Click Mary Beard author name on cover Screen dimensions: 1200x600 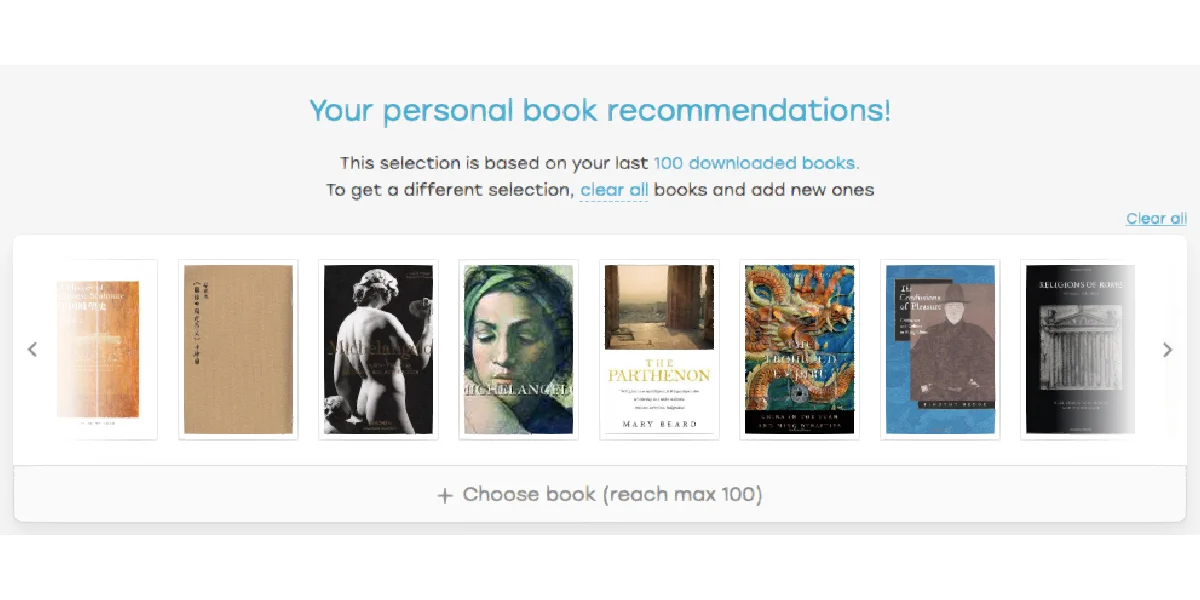659,422
